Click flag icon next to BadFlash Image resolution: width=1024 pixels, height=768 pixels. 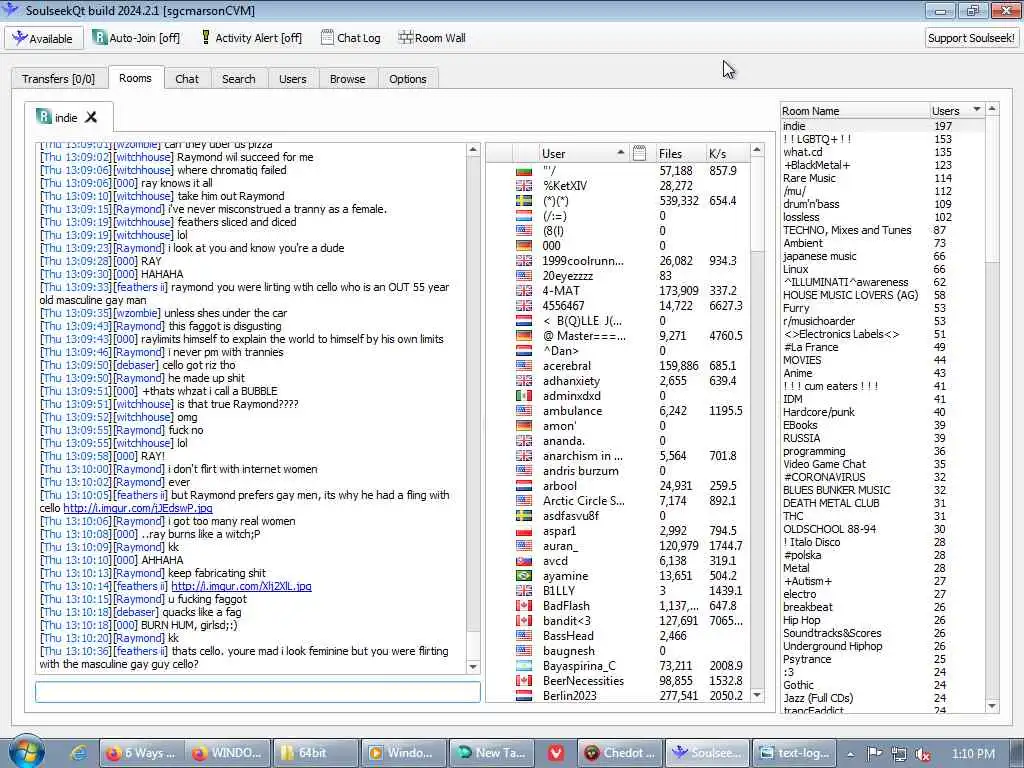point(524,606)
